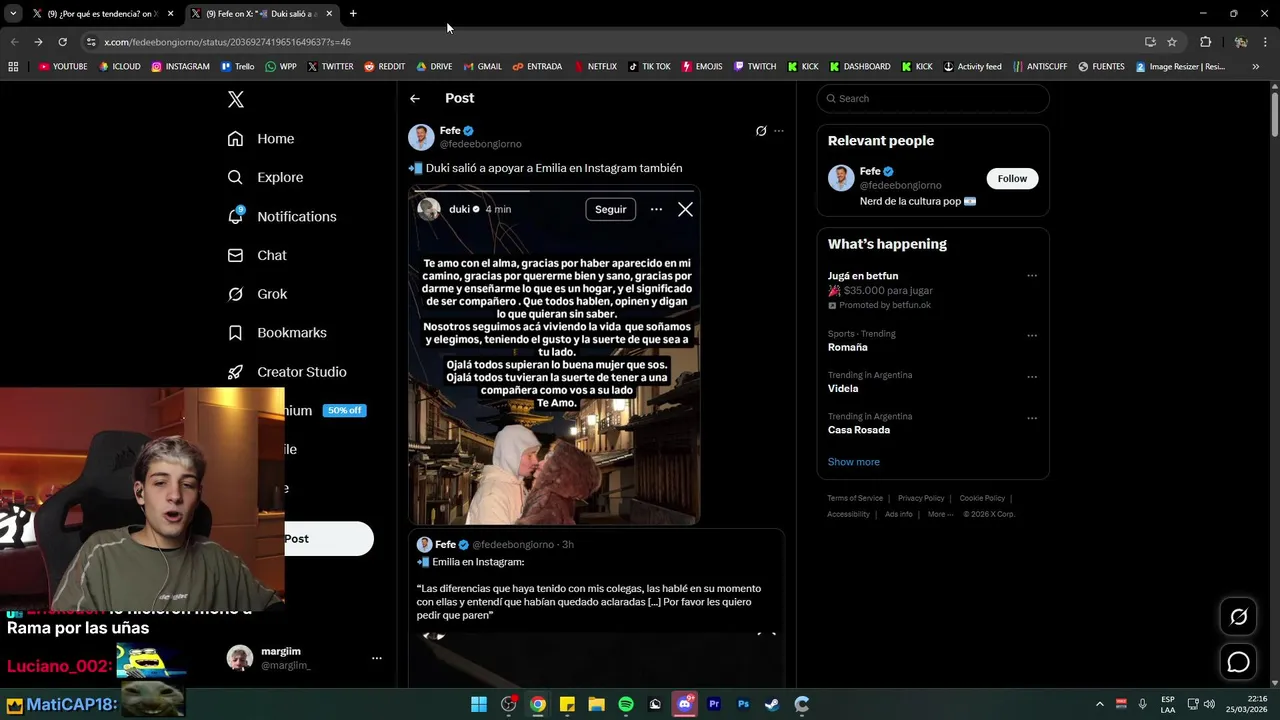Click Grok icon on Fefe's post
The height and width of the screenshot is (720, 1280).
761,131
